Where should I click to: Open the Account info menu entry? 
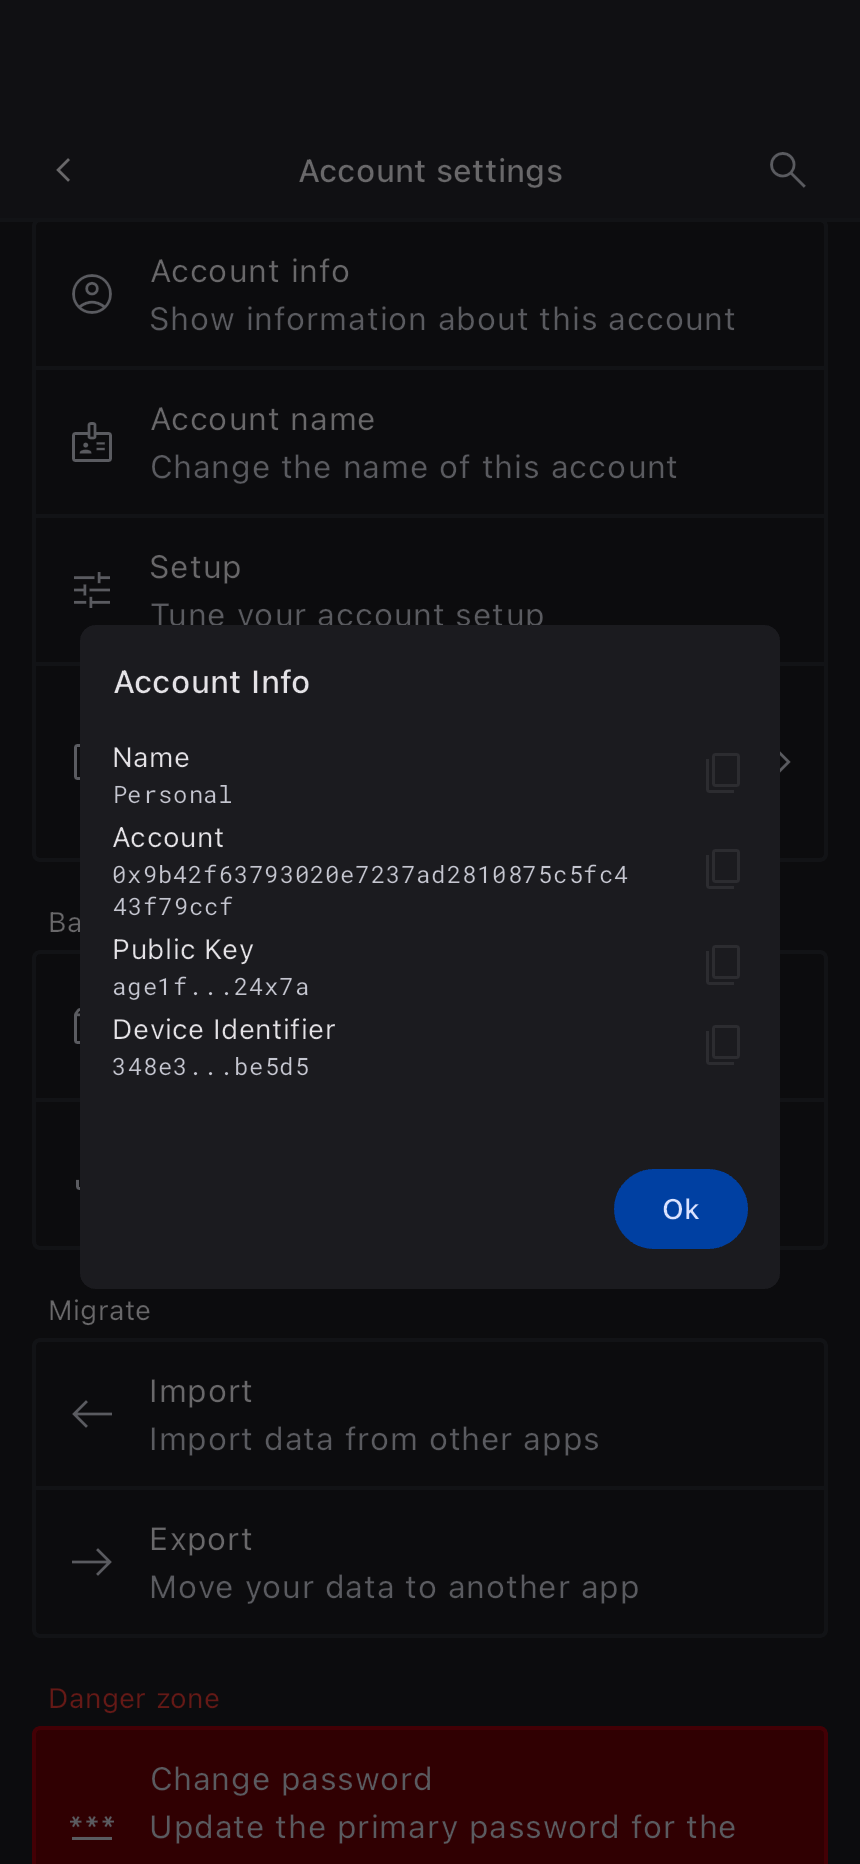pyautogui.click(x=442, y=294)
